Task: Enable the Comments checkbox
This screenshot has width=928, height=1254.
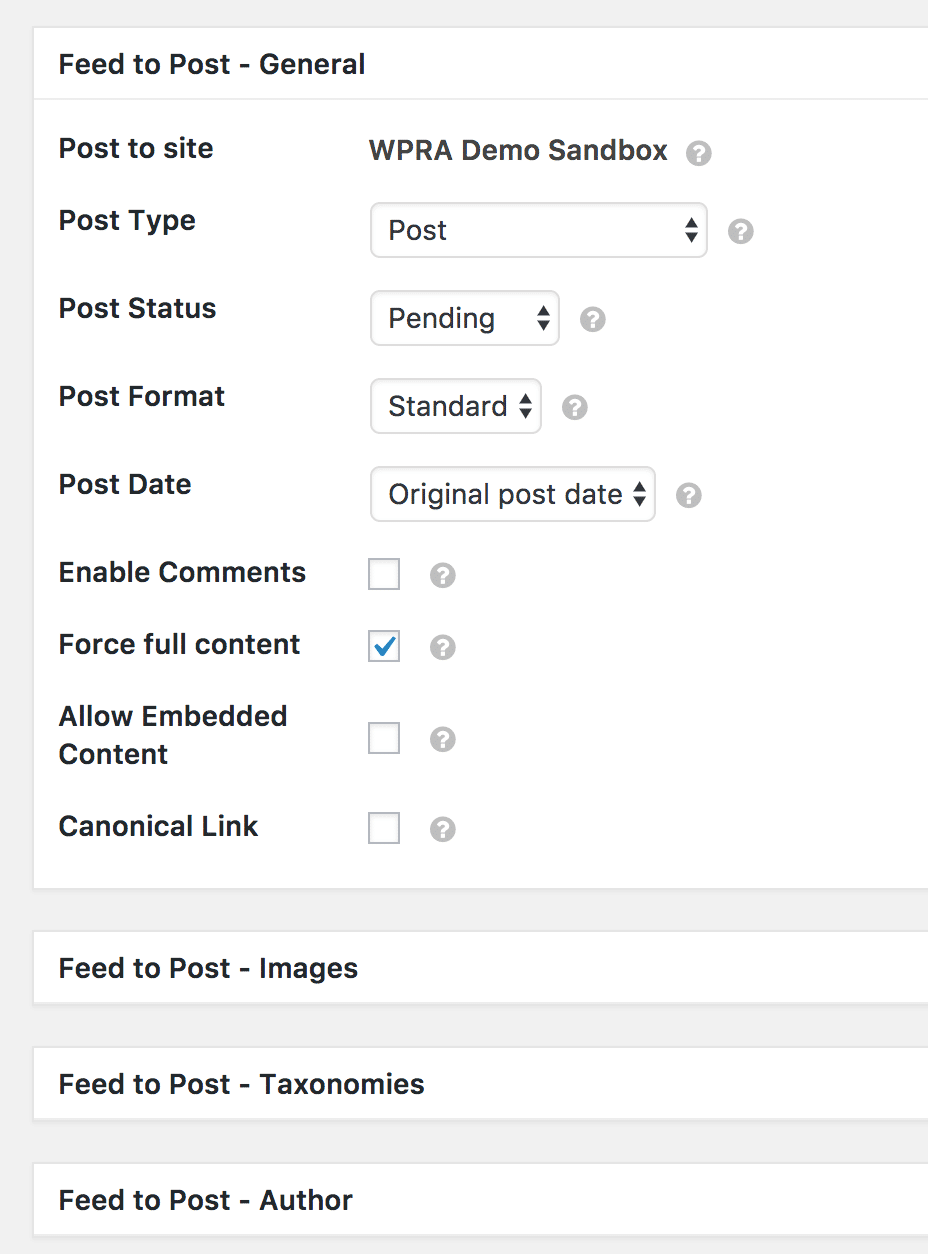Action: tap(384, 574)
